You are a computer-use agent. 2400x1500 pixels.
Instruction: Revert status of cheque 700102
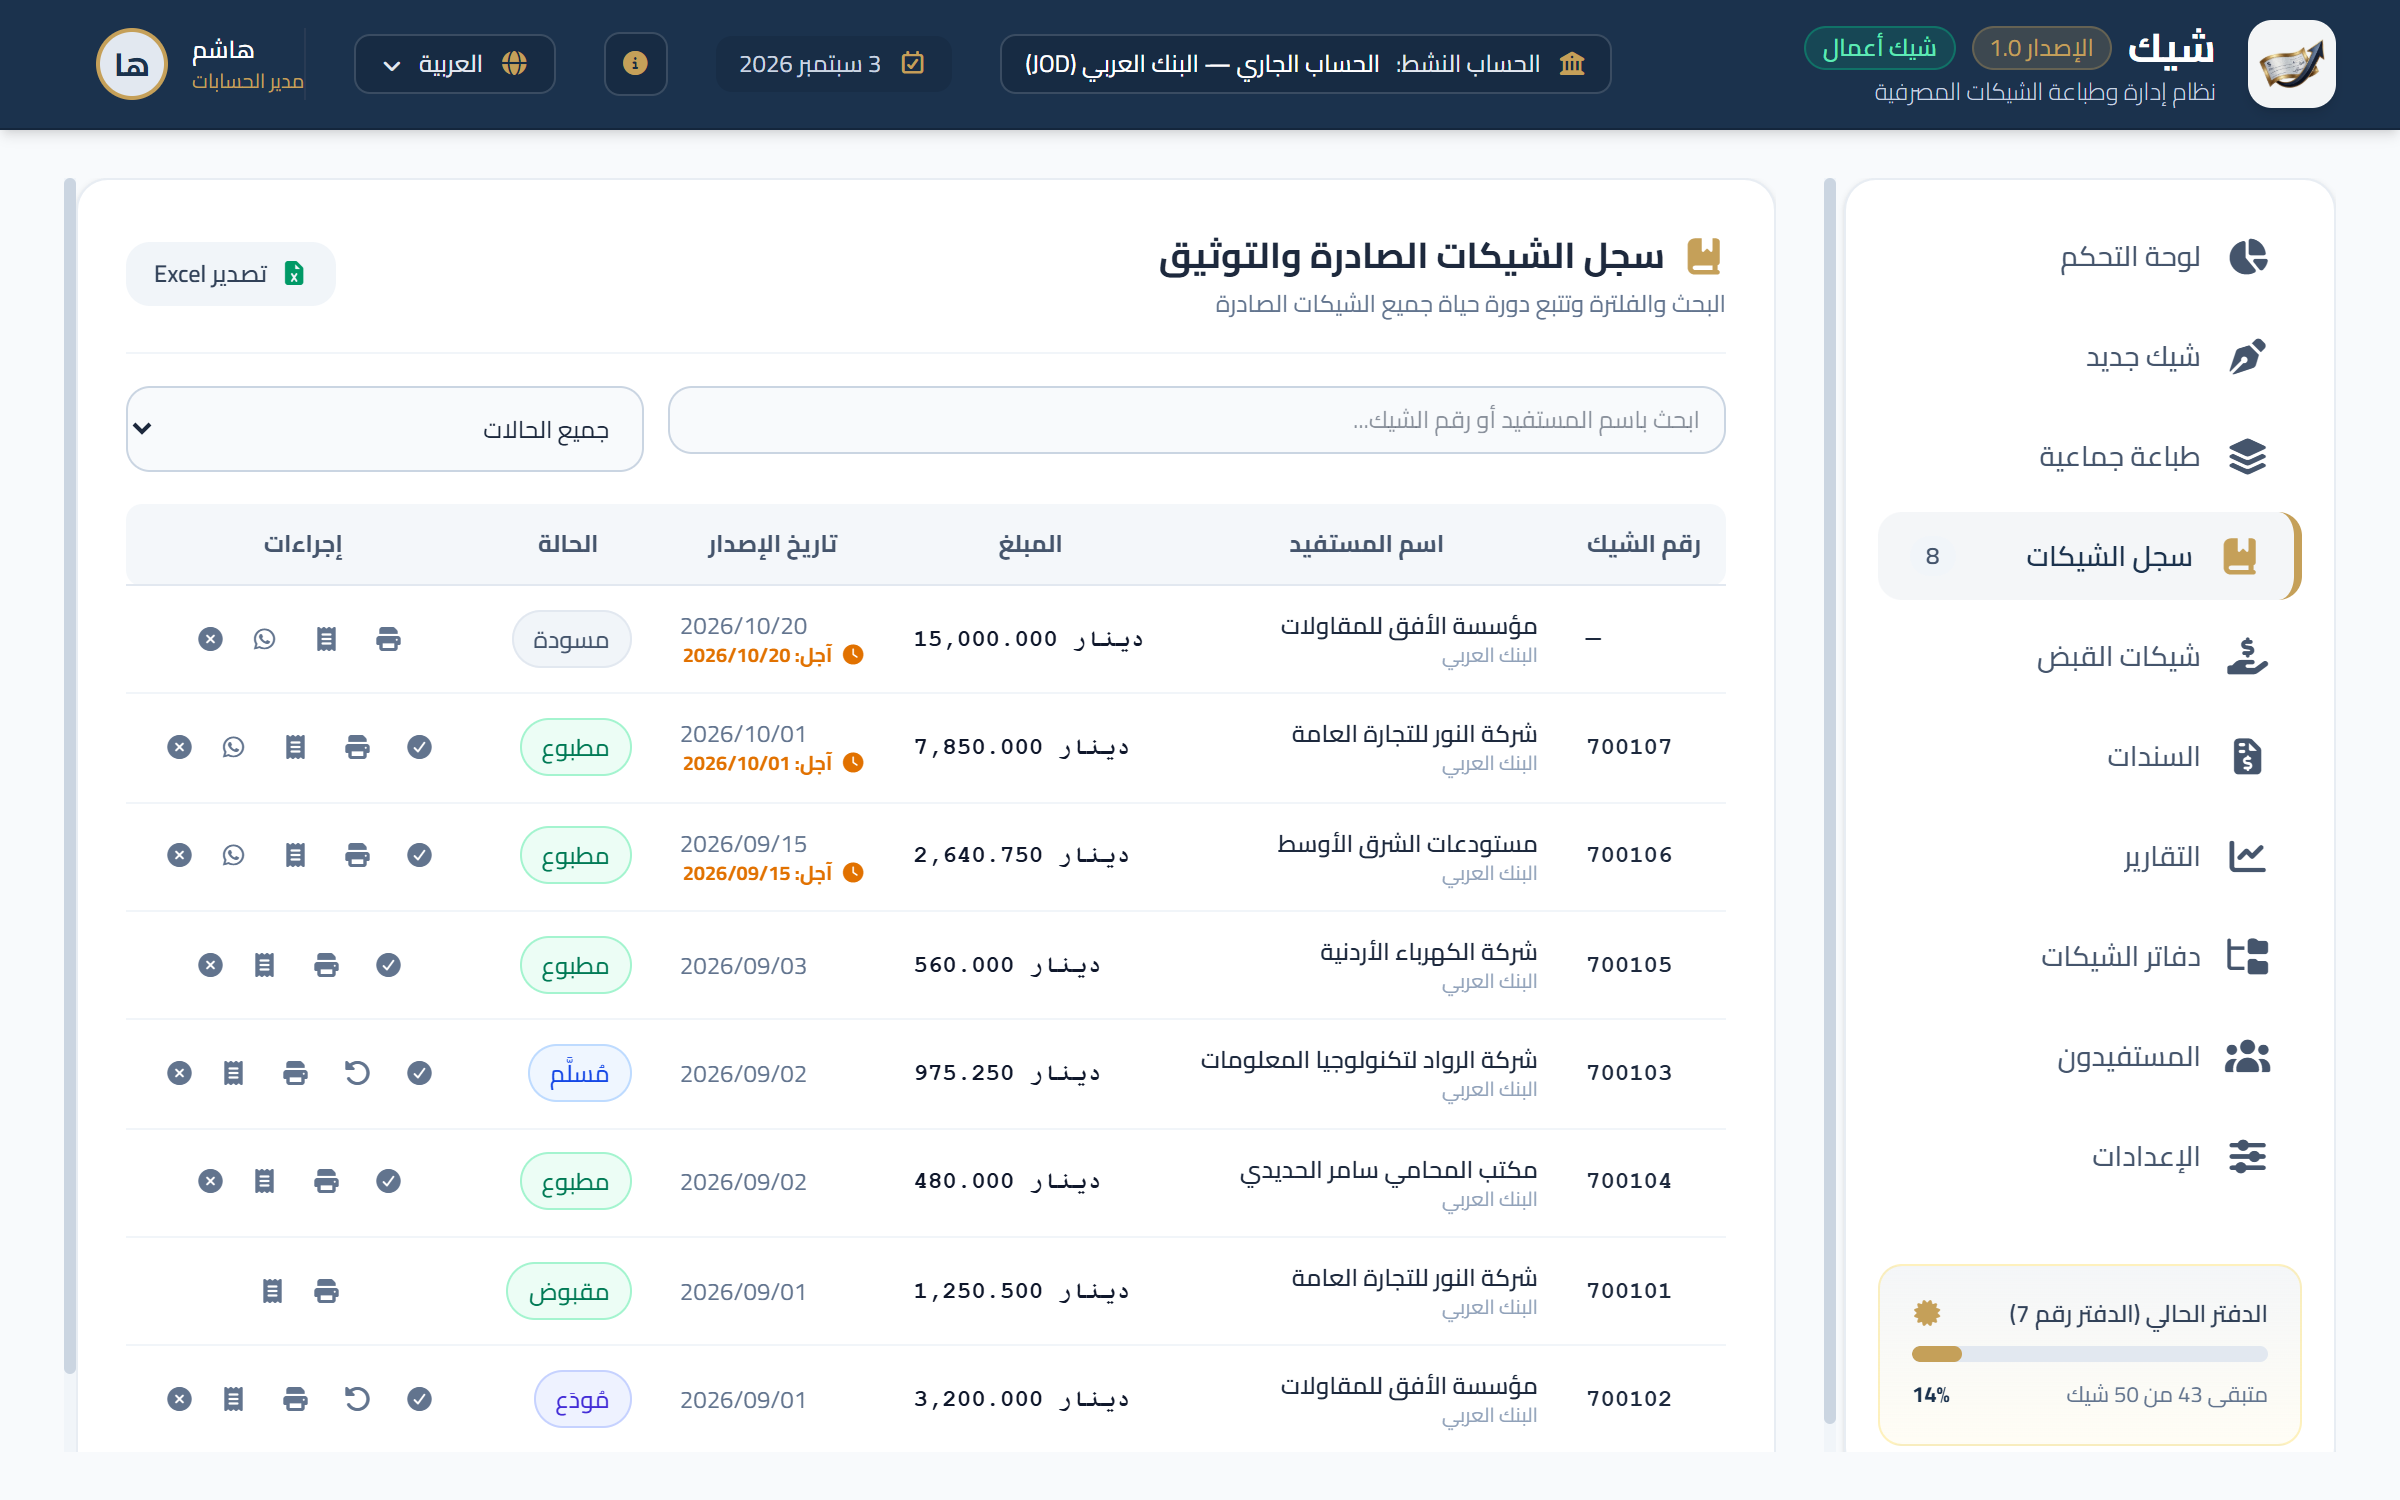click(357, 1399)
